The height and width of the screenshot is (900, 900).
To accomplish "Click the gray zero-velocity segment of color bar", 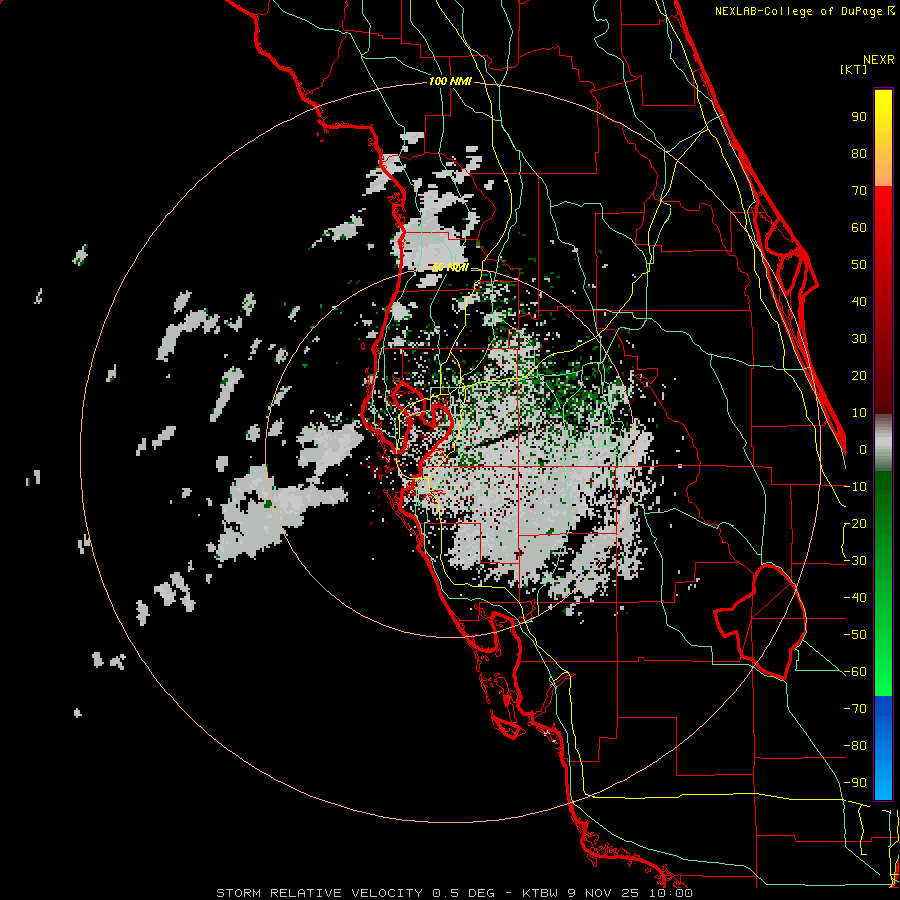I will [883, 442].
